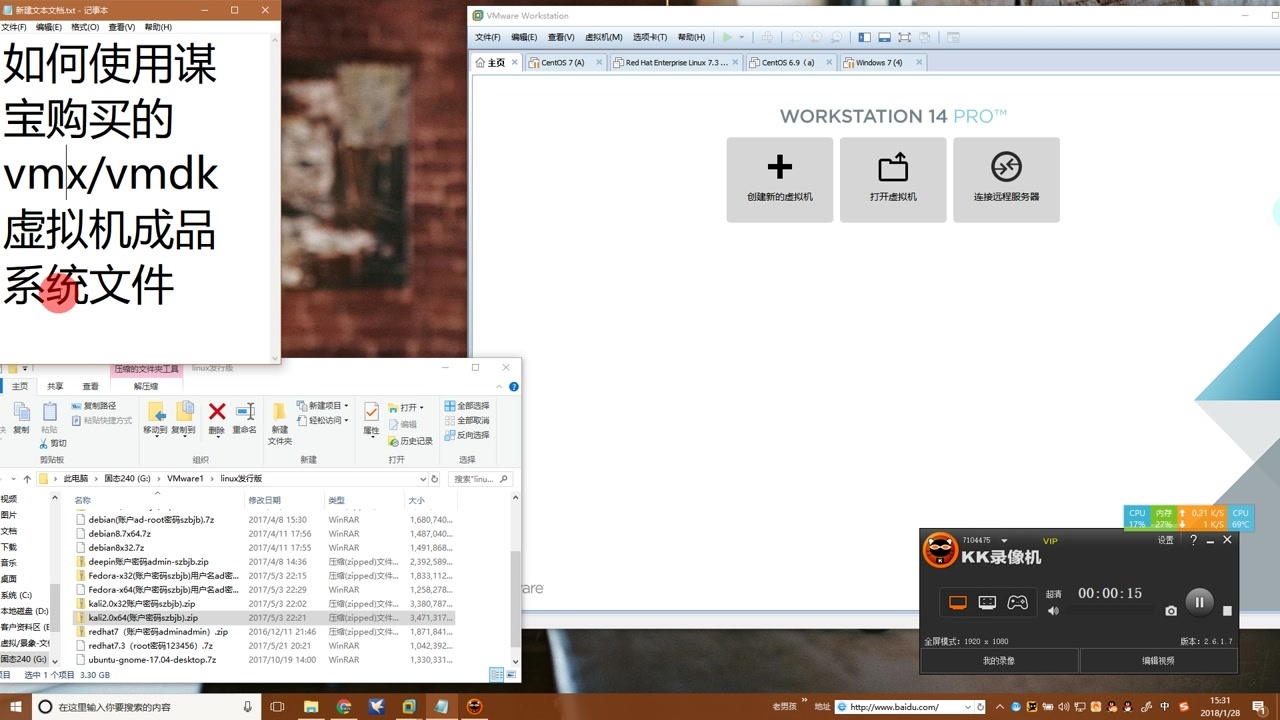Toggle the VMware library sidebar view icon
This screenshot has height=720, width=1280.
coord(865,37)
